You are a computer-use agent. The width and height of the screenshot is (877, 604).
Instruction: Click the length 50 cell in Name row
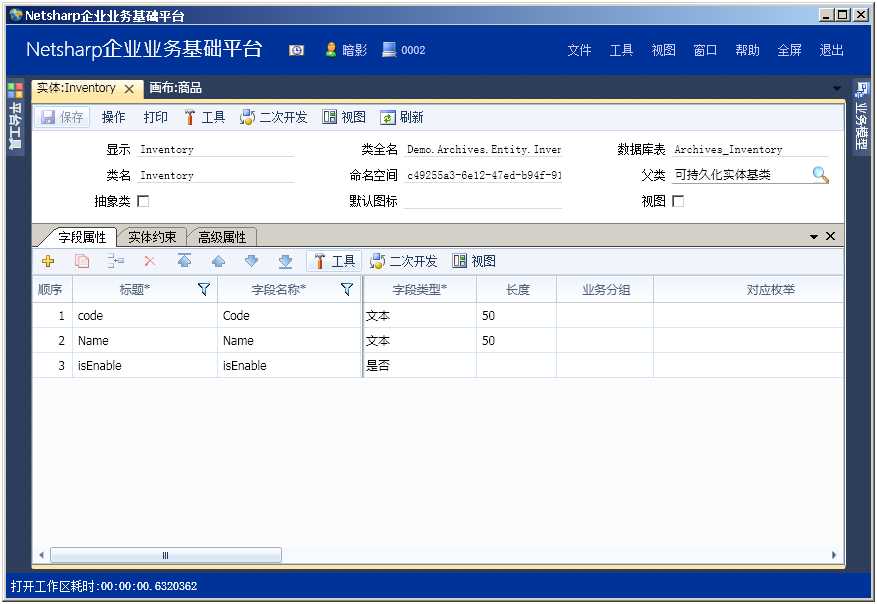[517, 341]
